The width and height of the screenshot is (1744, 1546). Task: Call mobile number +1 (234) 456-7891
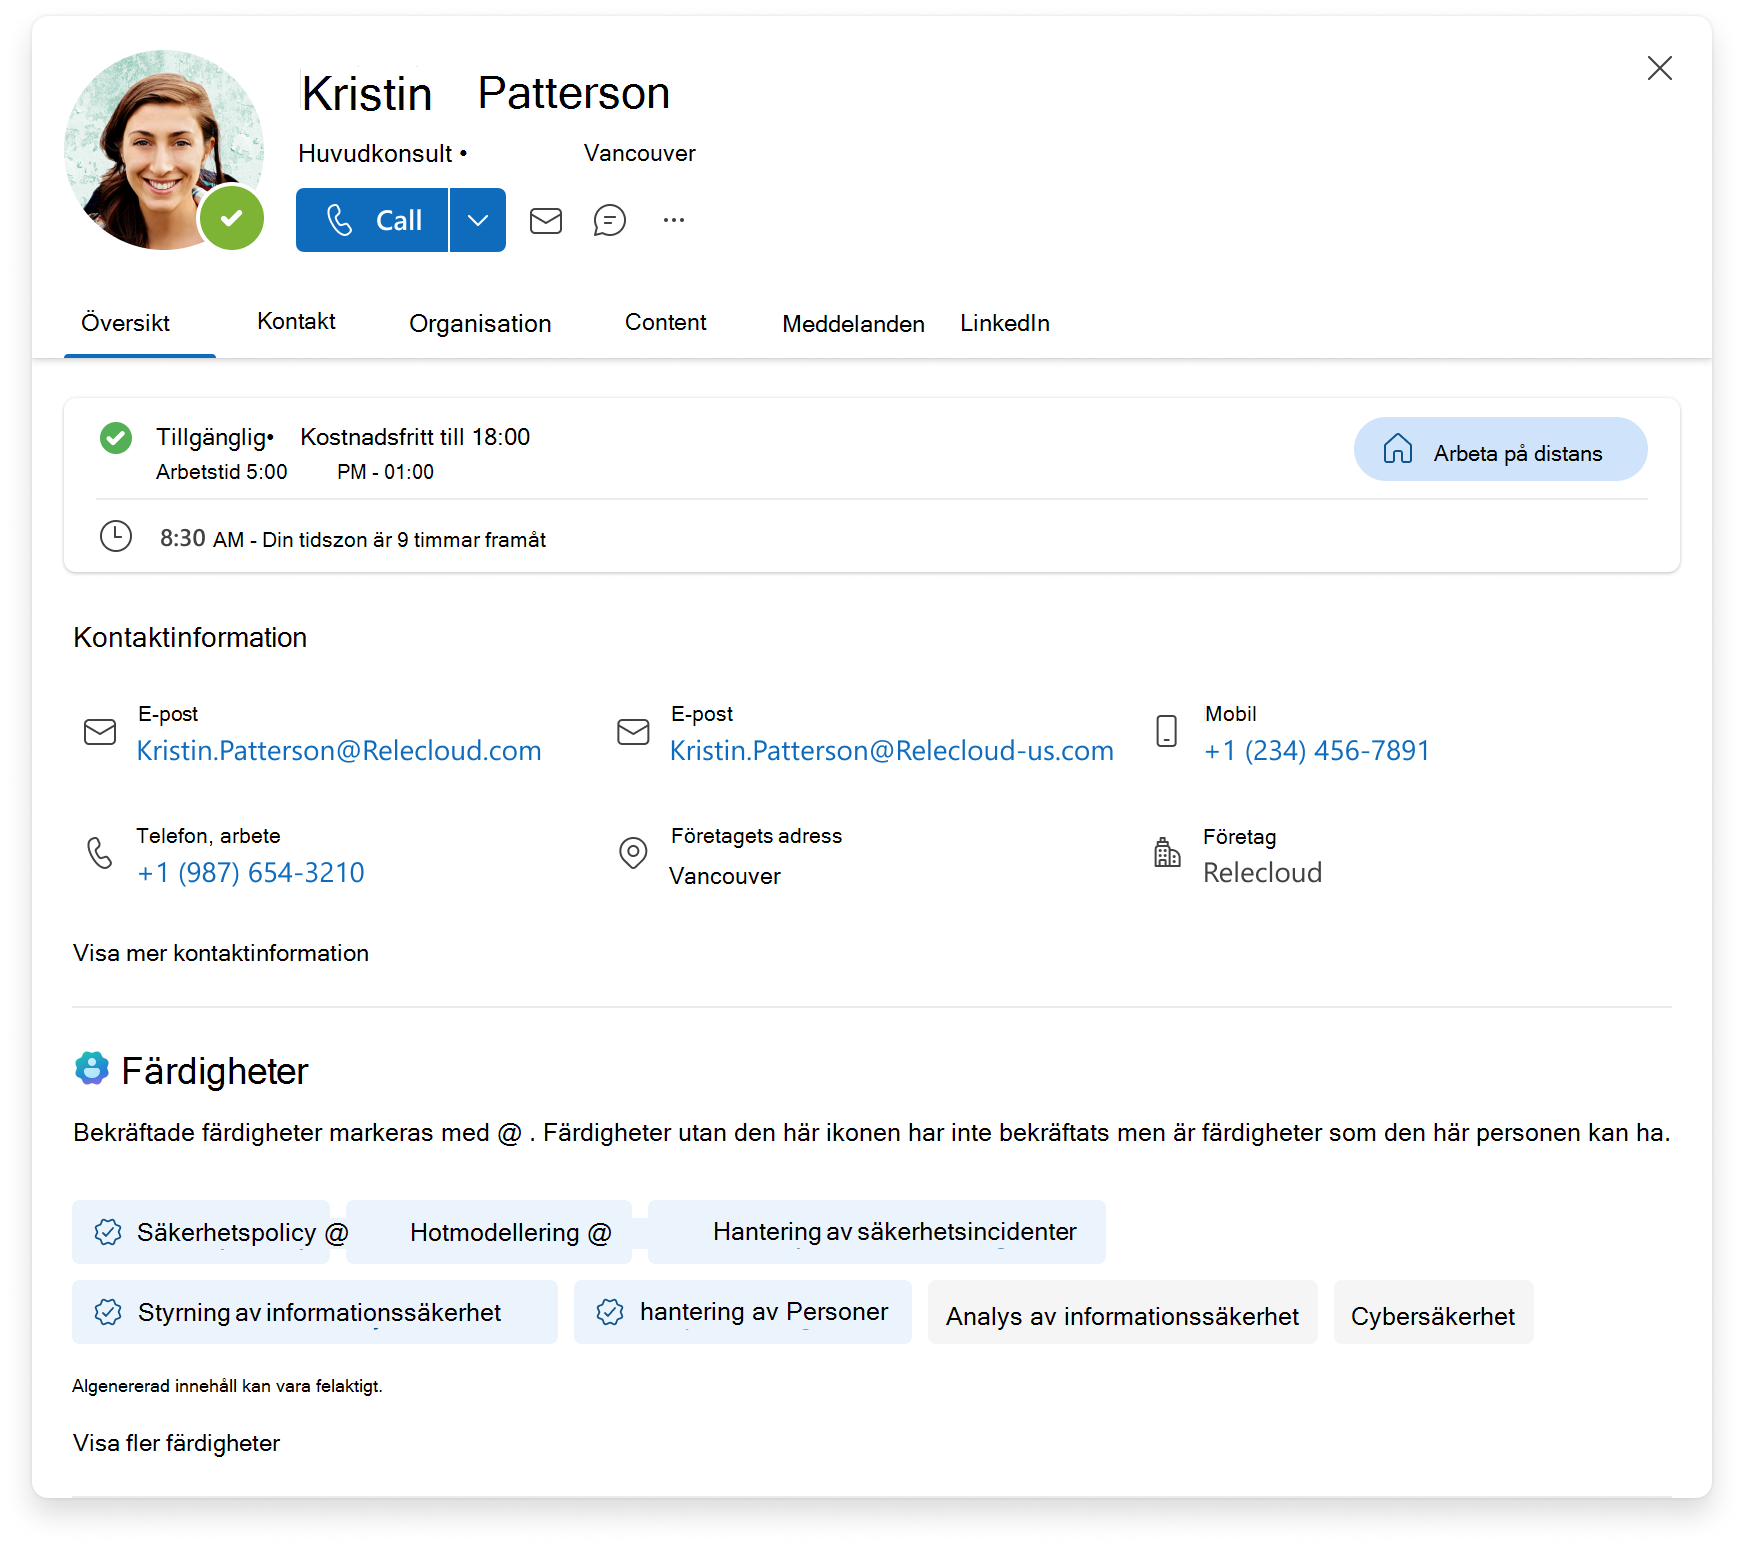[x=1317, y=750]
